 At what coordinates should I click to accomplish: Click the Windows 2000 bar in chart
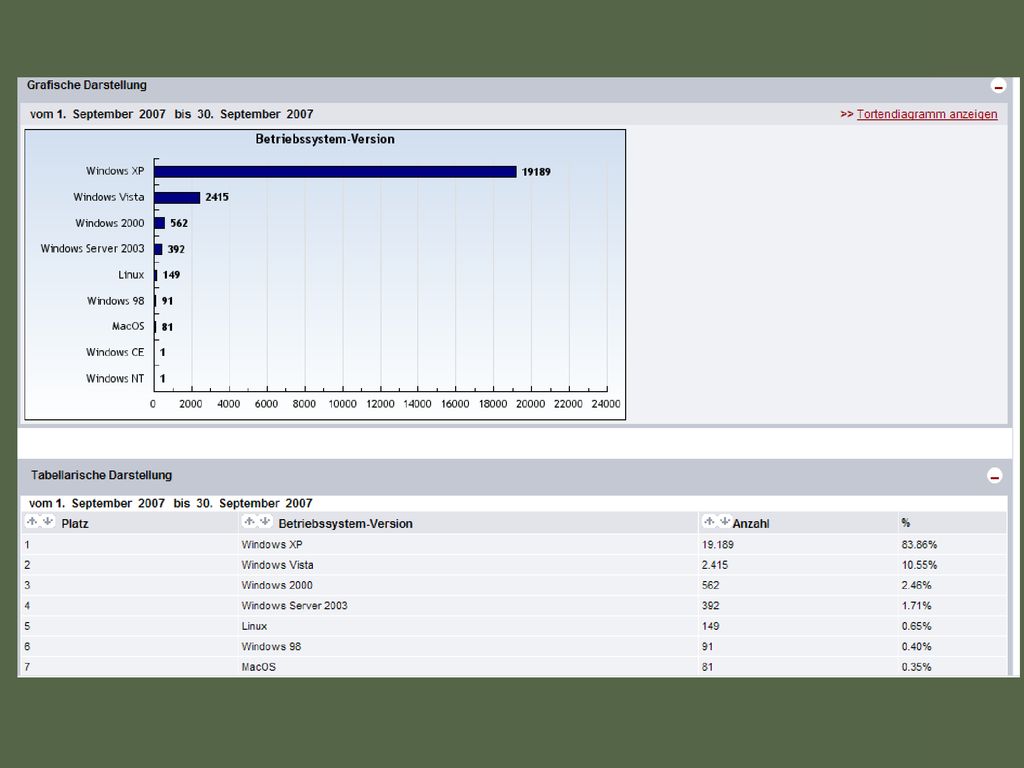(x=160, y=223)
